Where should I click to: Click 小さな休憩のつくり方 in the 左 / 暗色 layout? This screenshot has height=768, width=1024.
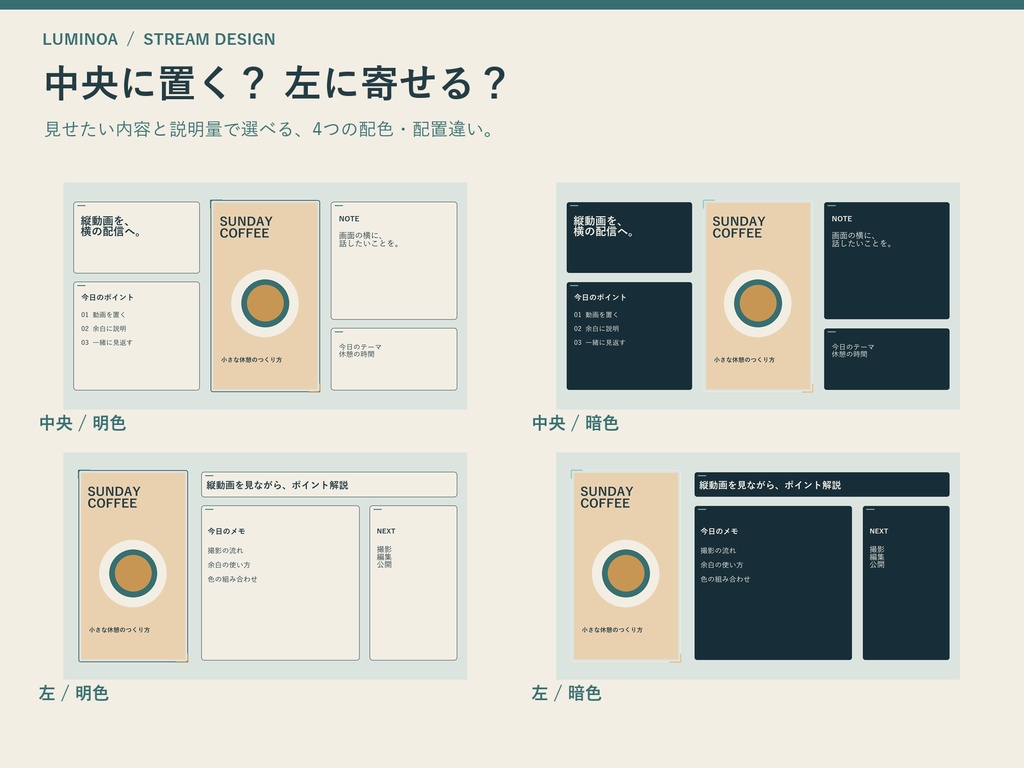[x=612, y=630]
